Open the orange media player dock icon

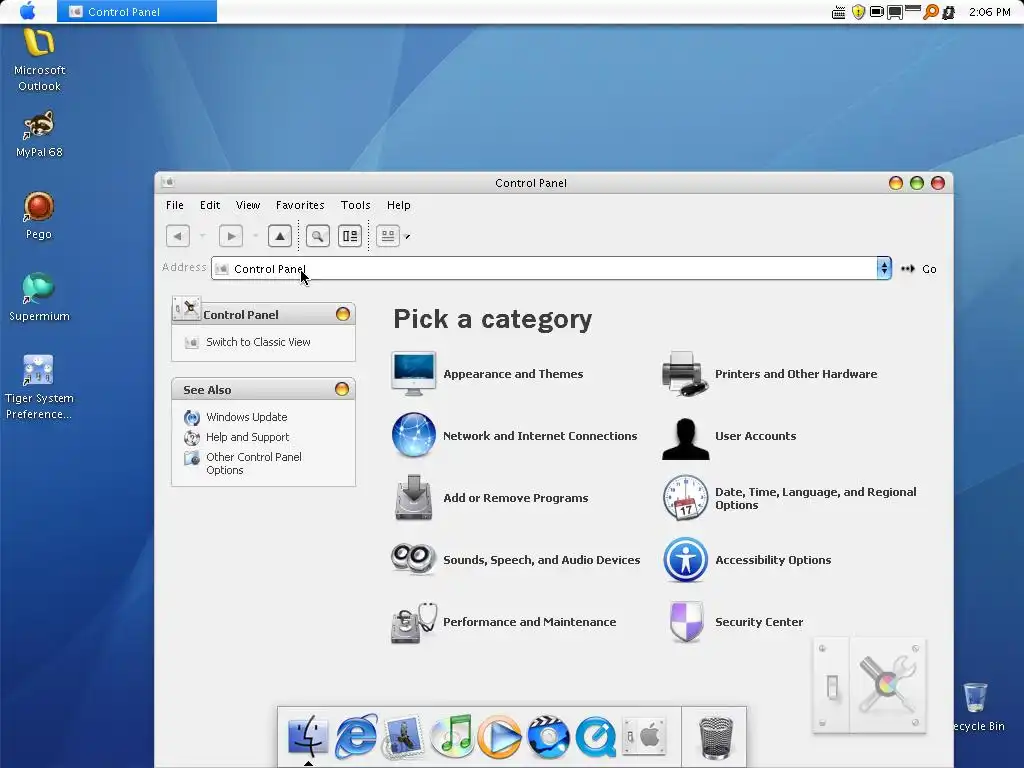500,737
